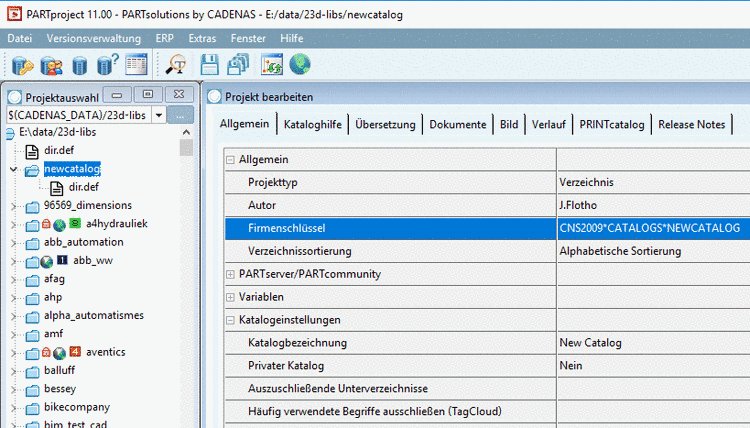The height and width of the screenshot is (428, 750).
Task: Collapse the newcatalog tree node
Action: tap(13, 169)
